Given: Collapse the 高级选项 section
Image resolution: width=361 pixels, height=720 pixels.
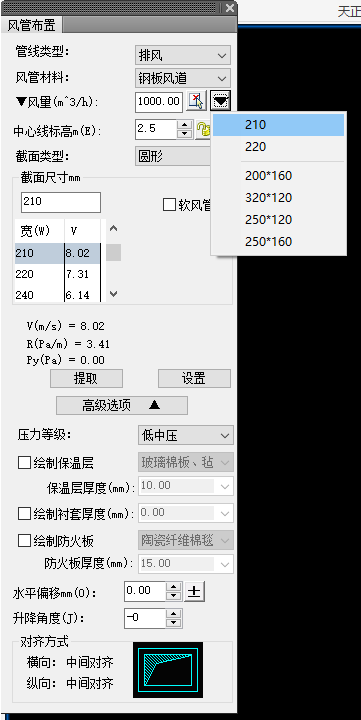Looking at the screenshot, I should tap(122, 405).
